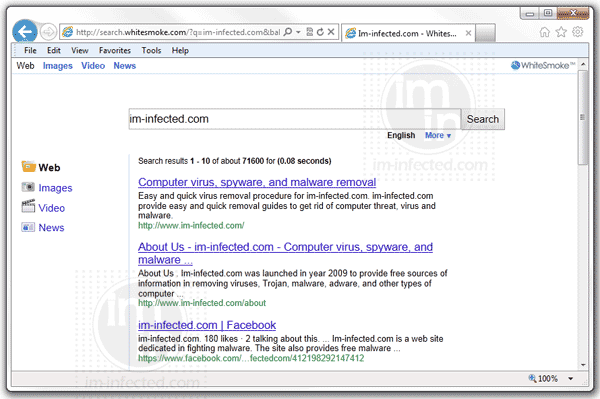This screenshot has height=399, width=600.
Task: Click the address bar URL
Action: point(178,32)
